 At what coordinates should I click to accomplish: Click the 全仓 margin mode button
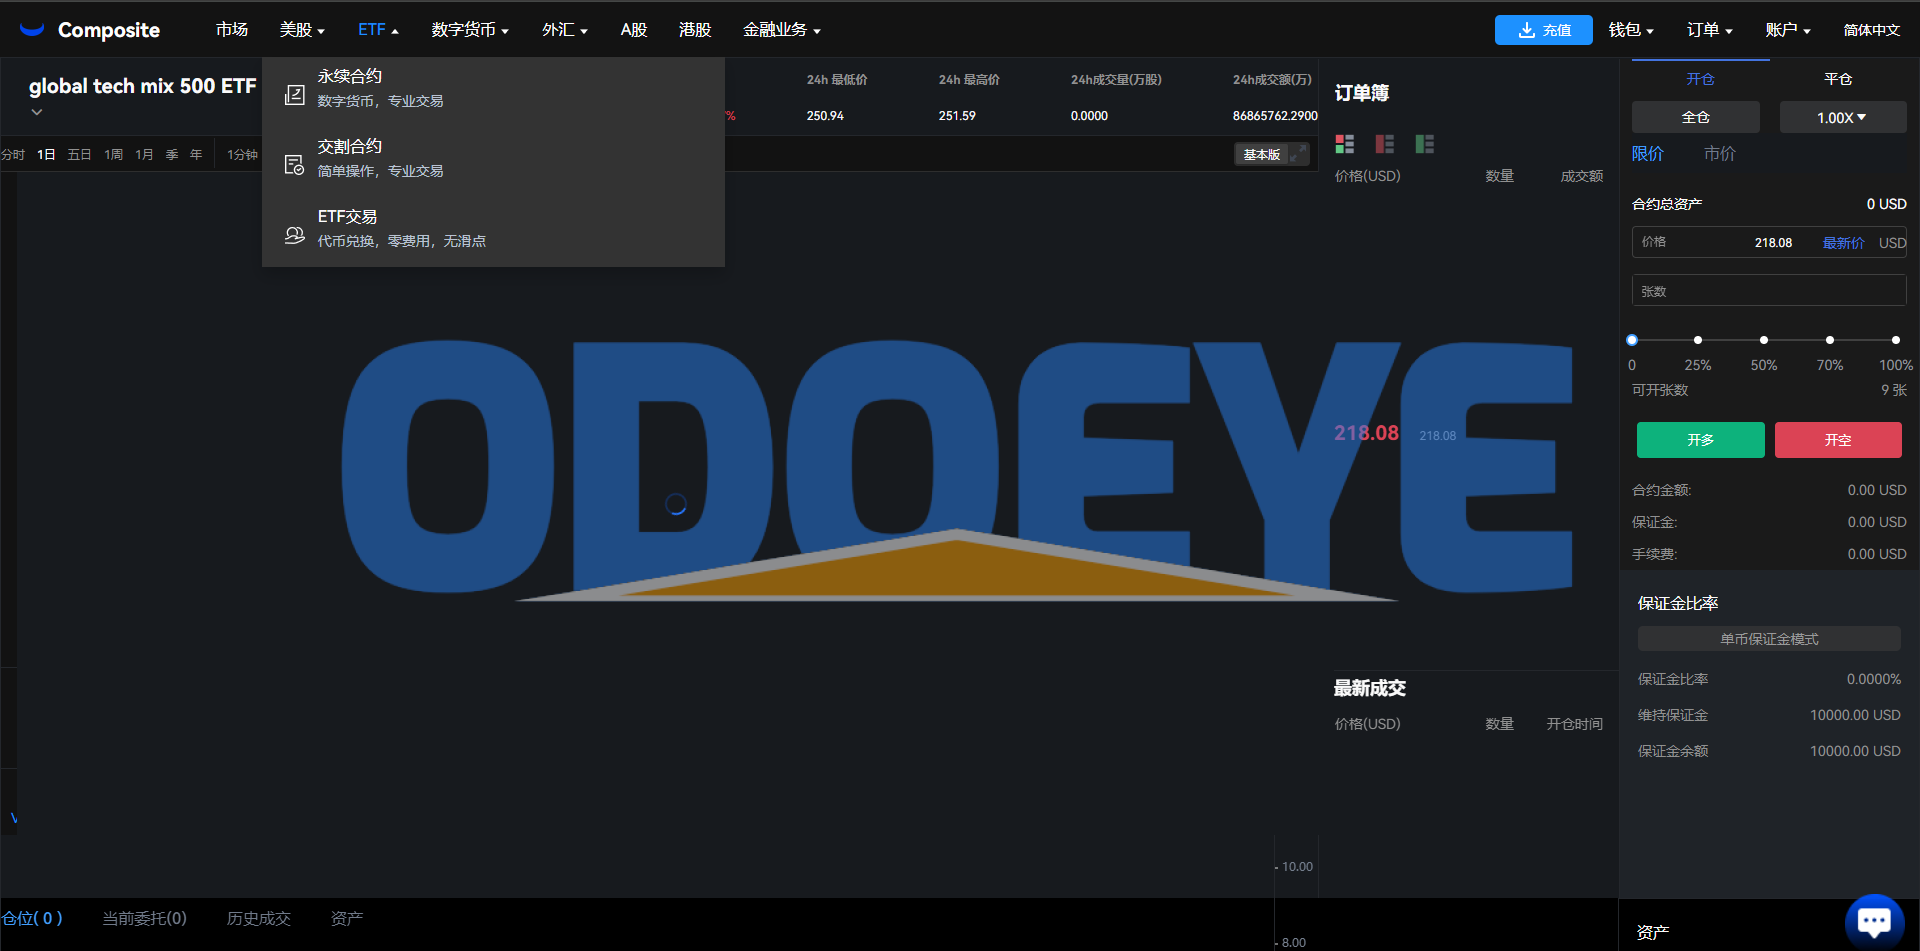(x=1696, y=117)
